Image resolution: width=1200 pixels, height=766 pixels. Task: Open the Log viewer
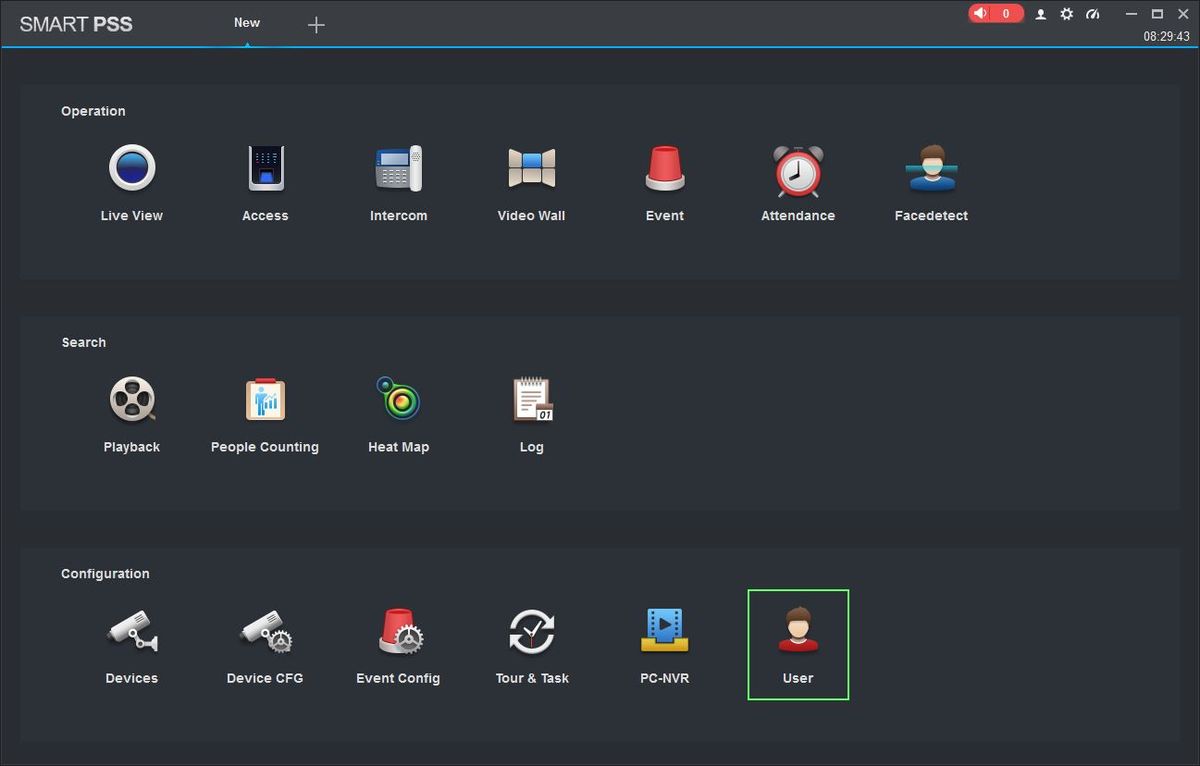(x=531, y=400)
